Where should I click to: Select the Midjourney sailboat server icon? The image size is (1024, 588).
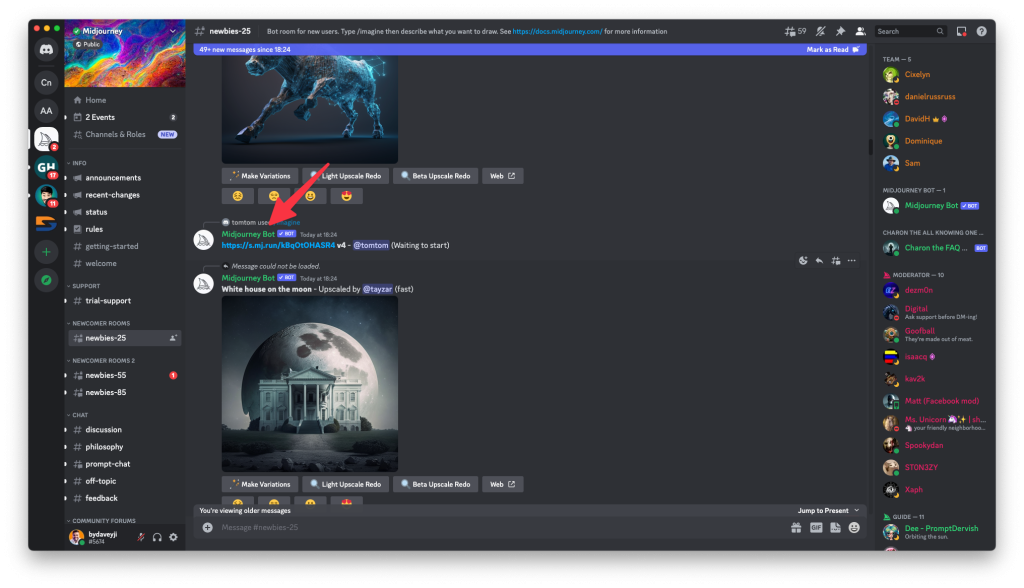46,139
